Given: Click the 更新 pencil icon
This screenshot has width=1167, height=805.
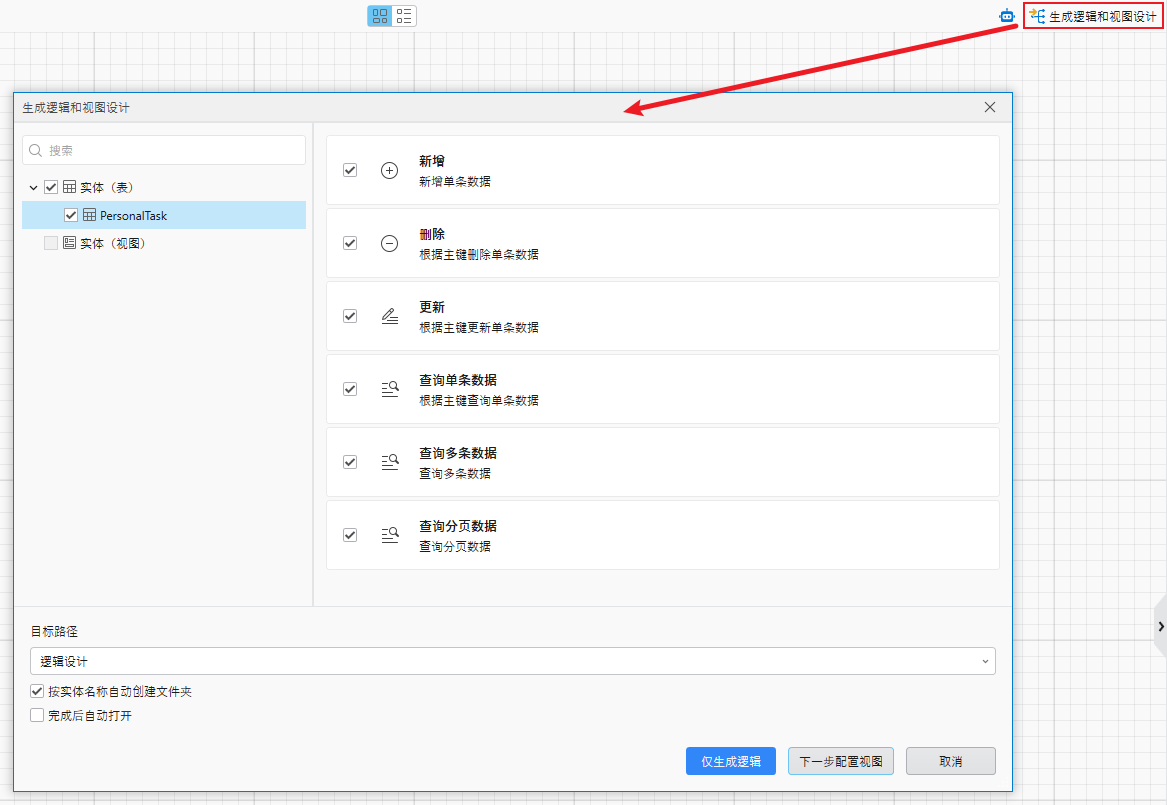Looking at the screenshot, I should (x=389, y=316).
